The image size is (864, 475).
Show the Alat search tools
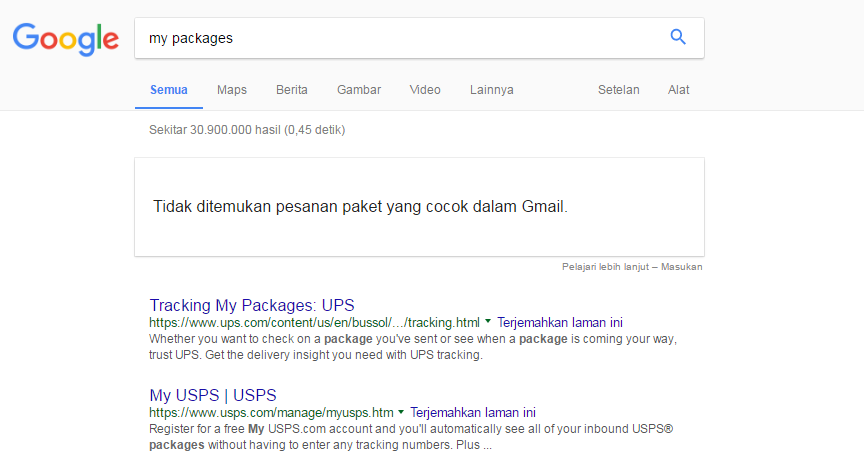pos(679,90)
